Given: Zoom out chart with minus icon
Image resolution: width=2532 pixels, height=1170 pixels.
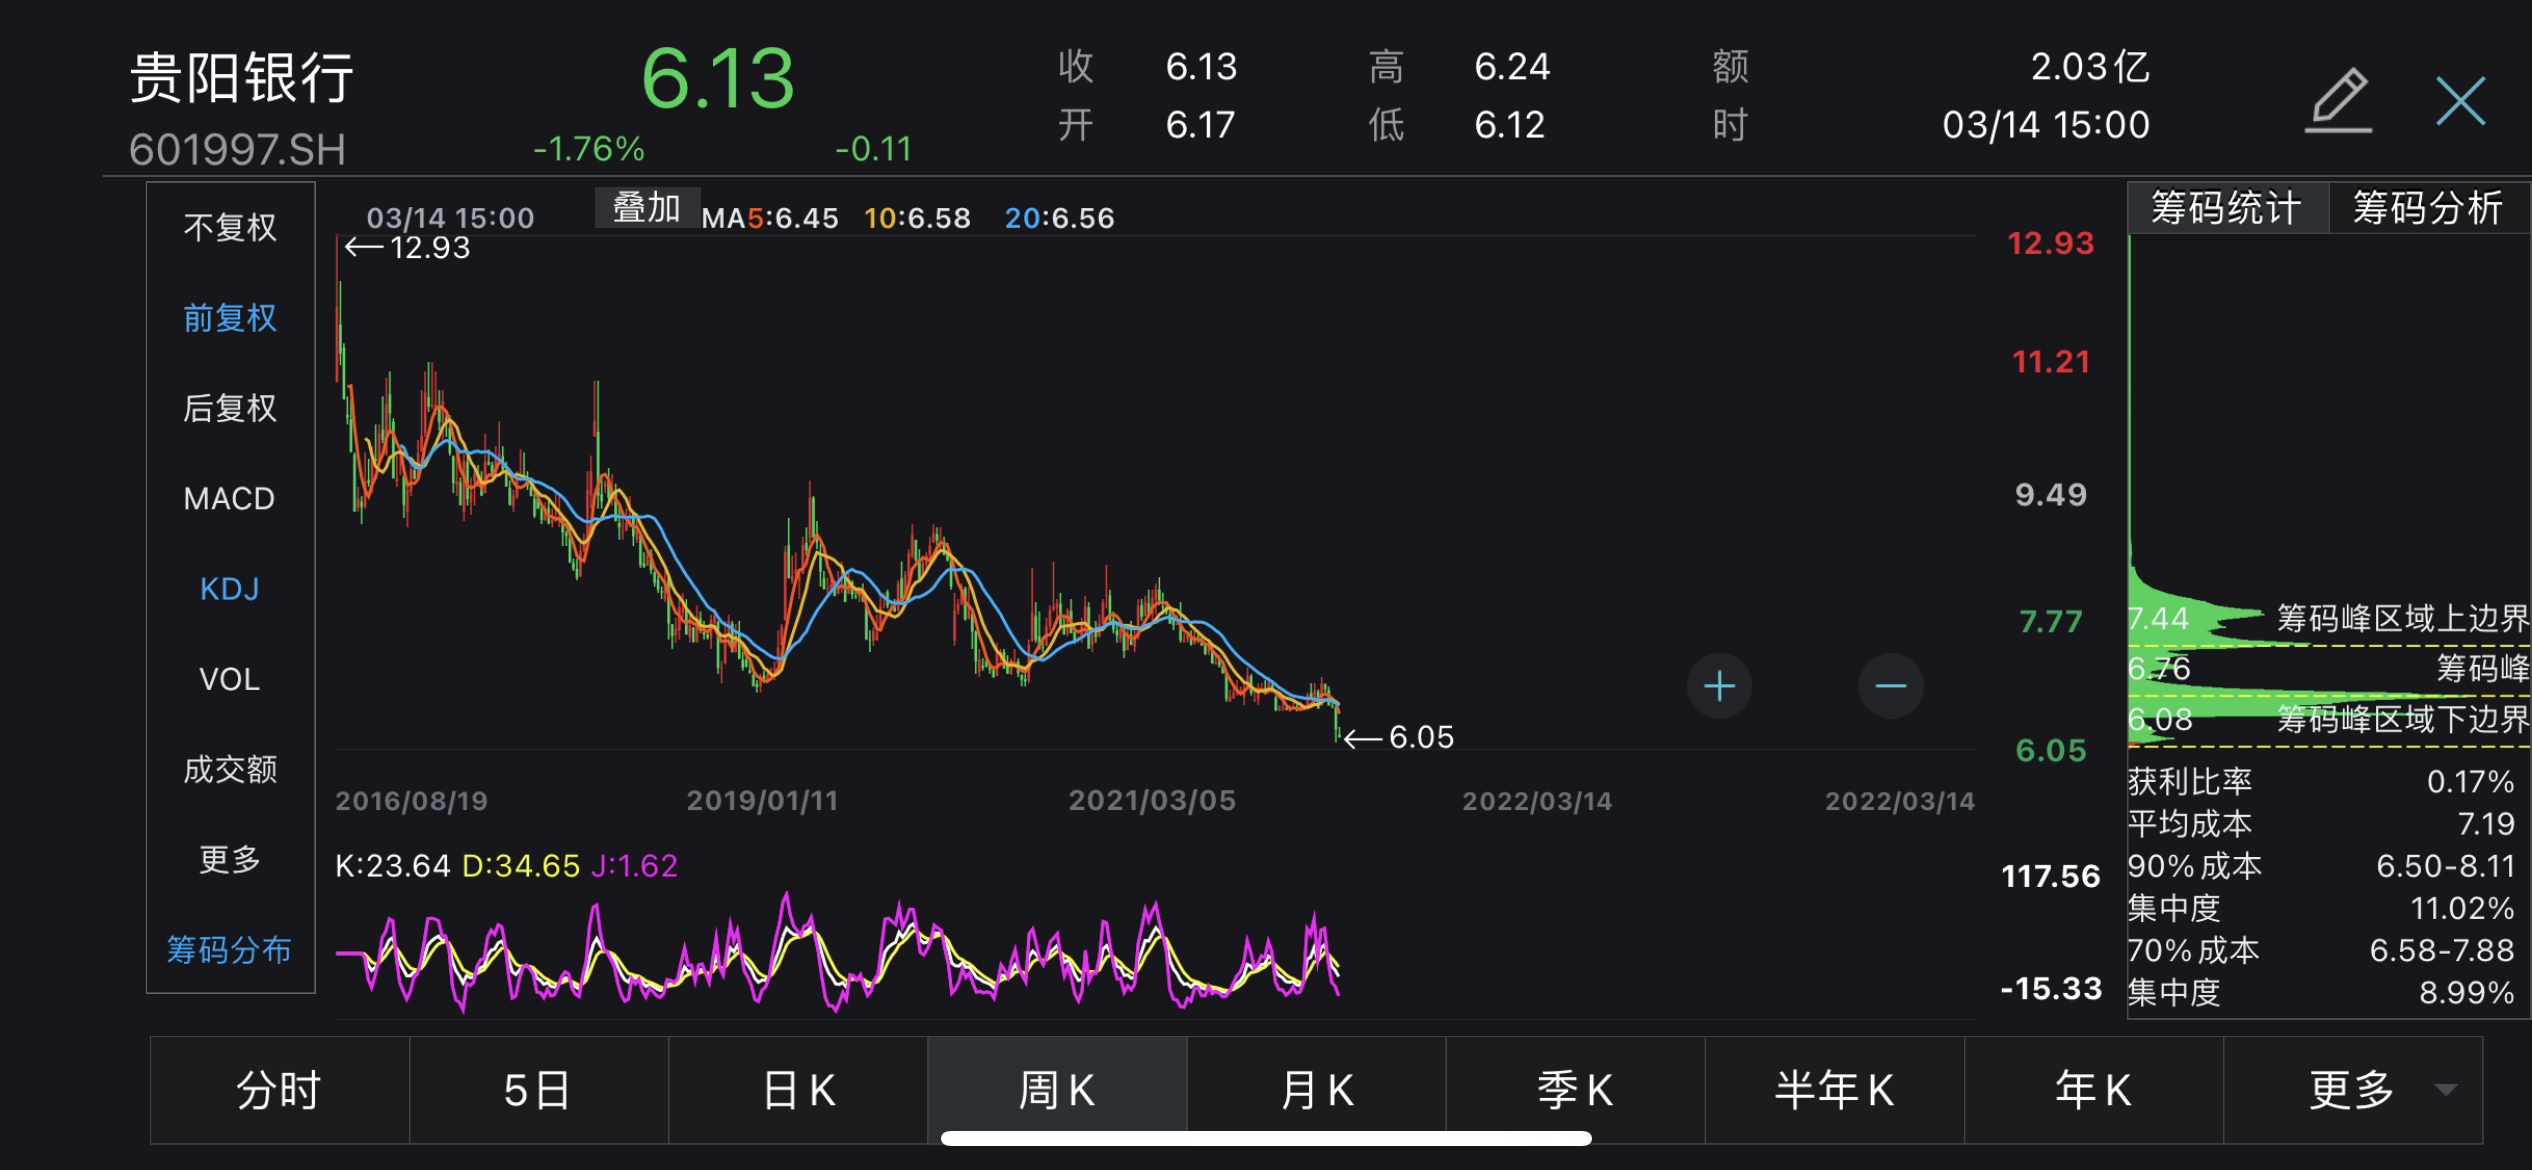Looking at the screenshot, I should click(x=1890, y=686).
